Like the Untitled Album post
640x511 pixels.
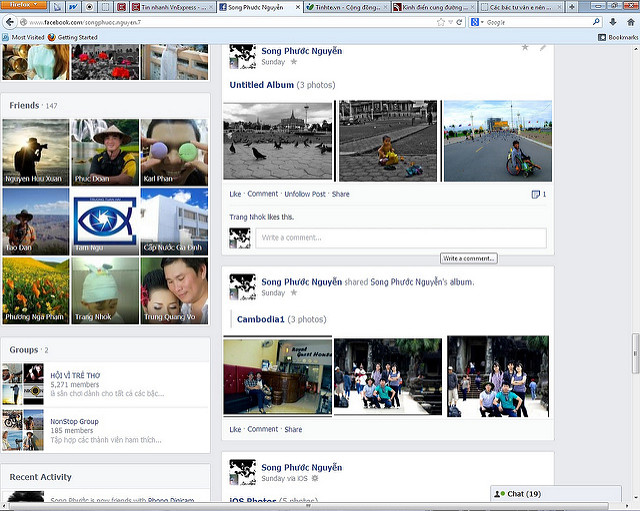[235, 194]
